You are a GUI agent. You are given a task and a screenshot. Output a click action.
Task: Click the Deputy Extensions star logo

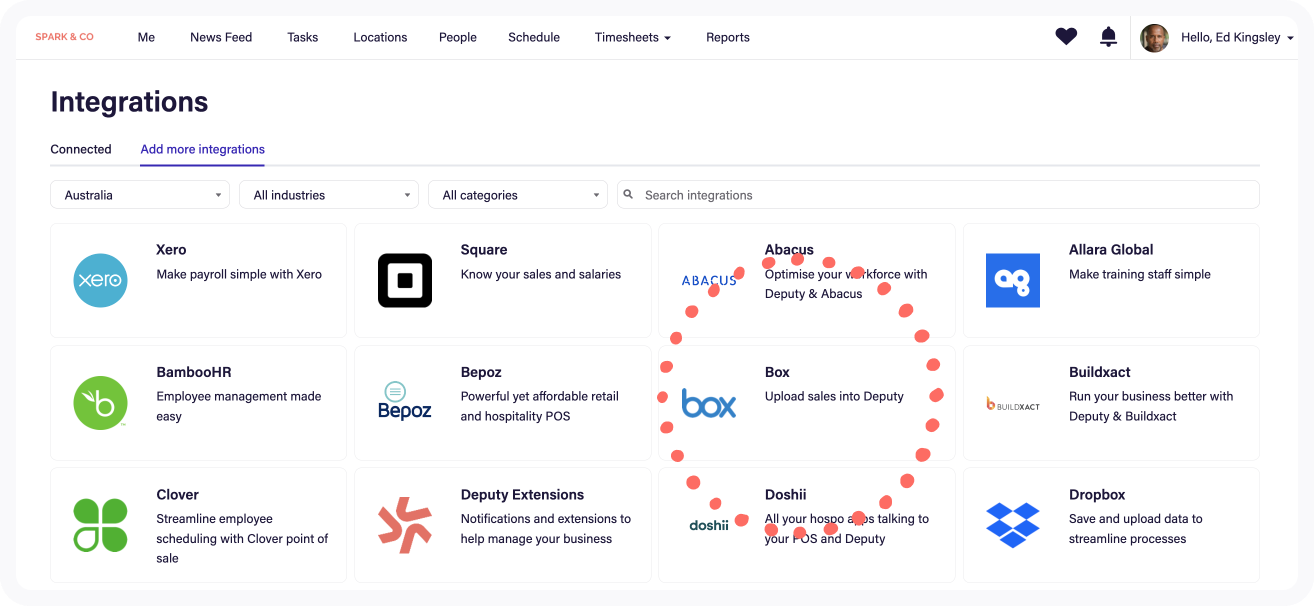405,525
